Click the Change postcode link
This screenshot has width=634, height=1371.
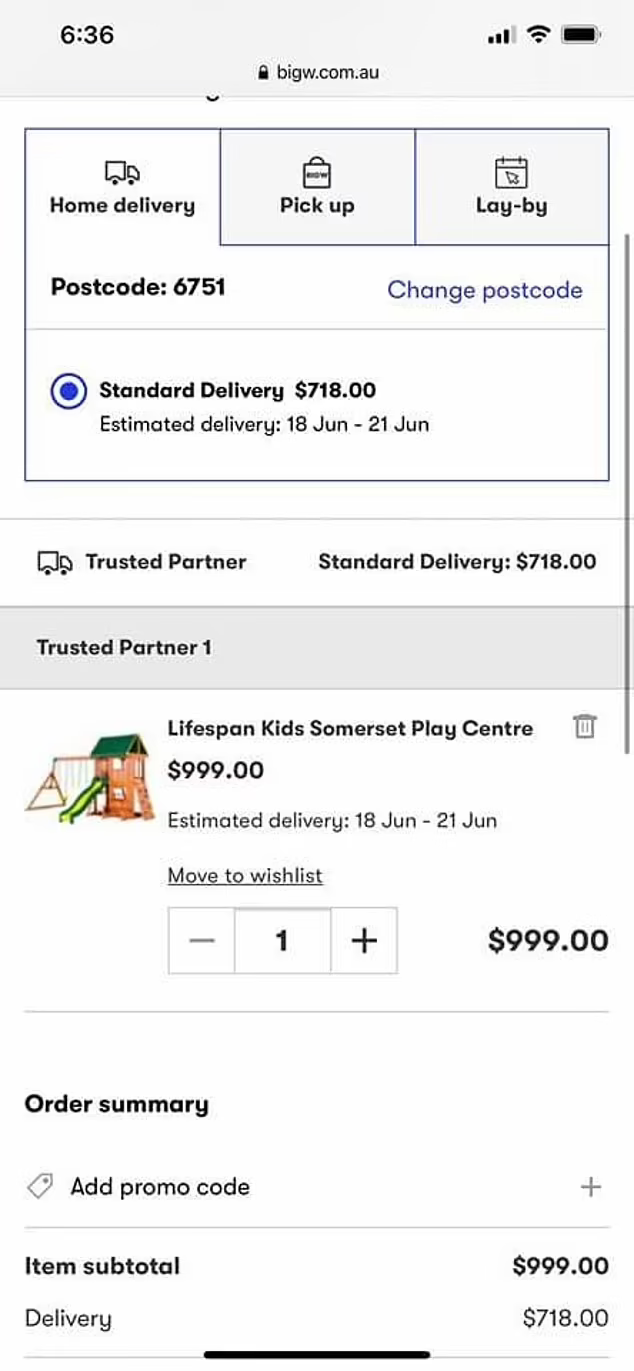coord(485,290)
